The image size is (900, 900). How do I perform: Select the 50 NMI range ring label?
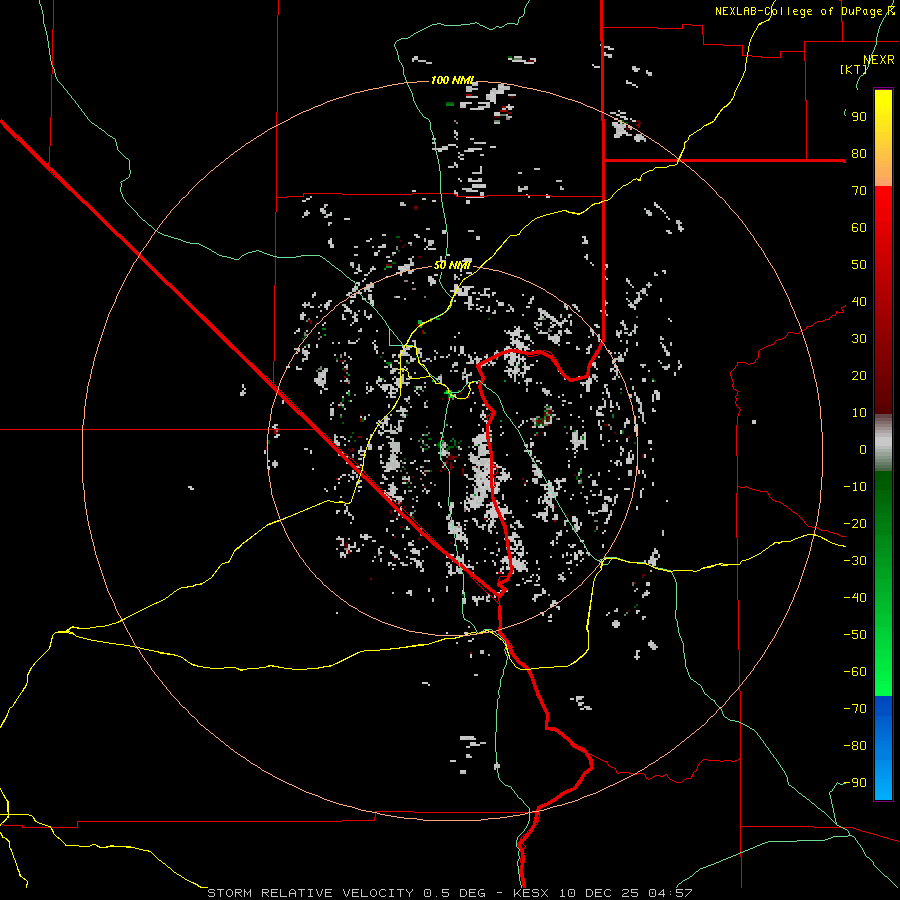coord(452,265)
